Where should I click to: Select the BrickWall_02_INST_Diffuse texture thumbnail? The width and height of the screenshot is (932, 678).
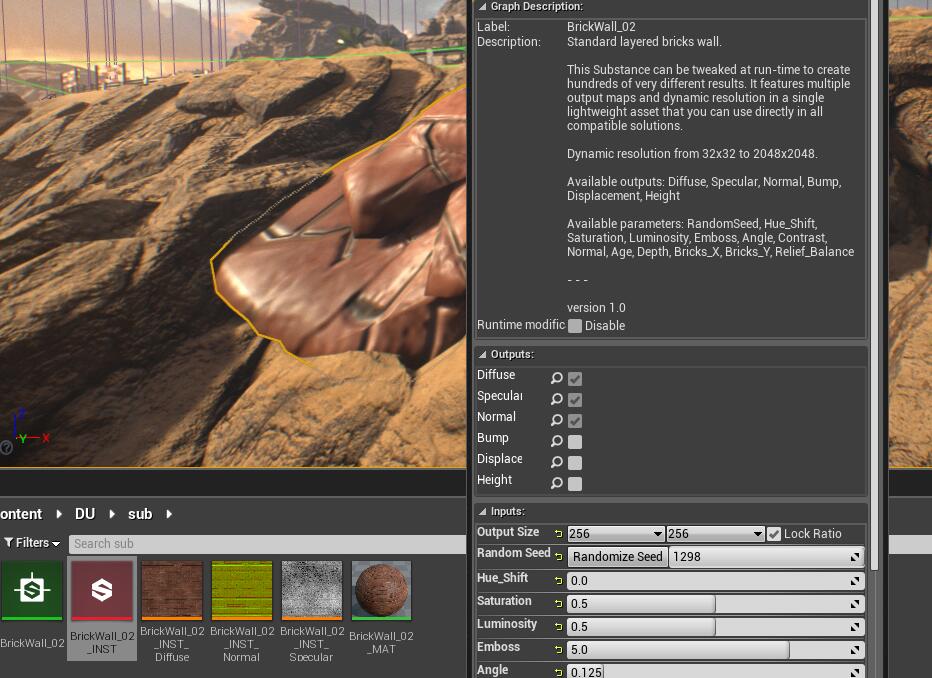[172, 590]
